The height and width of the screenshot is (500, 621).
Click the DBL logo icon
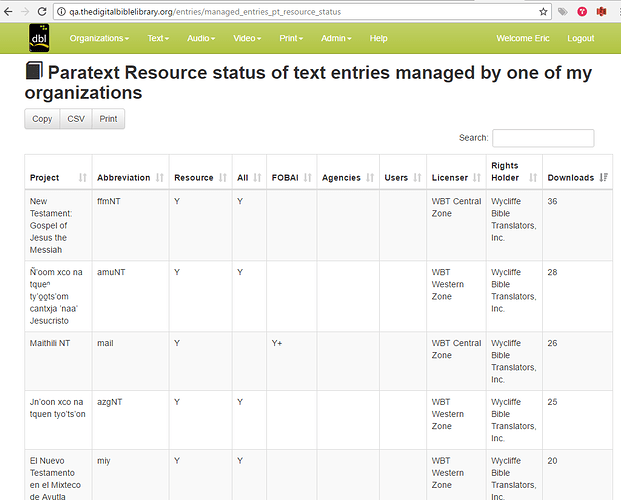click(x=39, y=38)
